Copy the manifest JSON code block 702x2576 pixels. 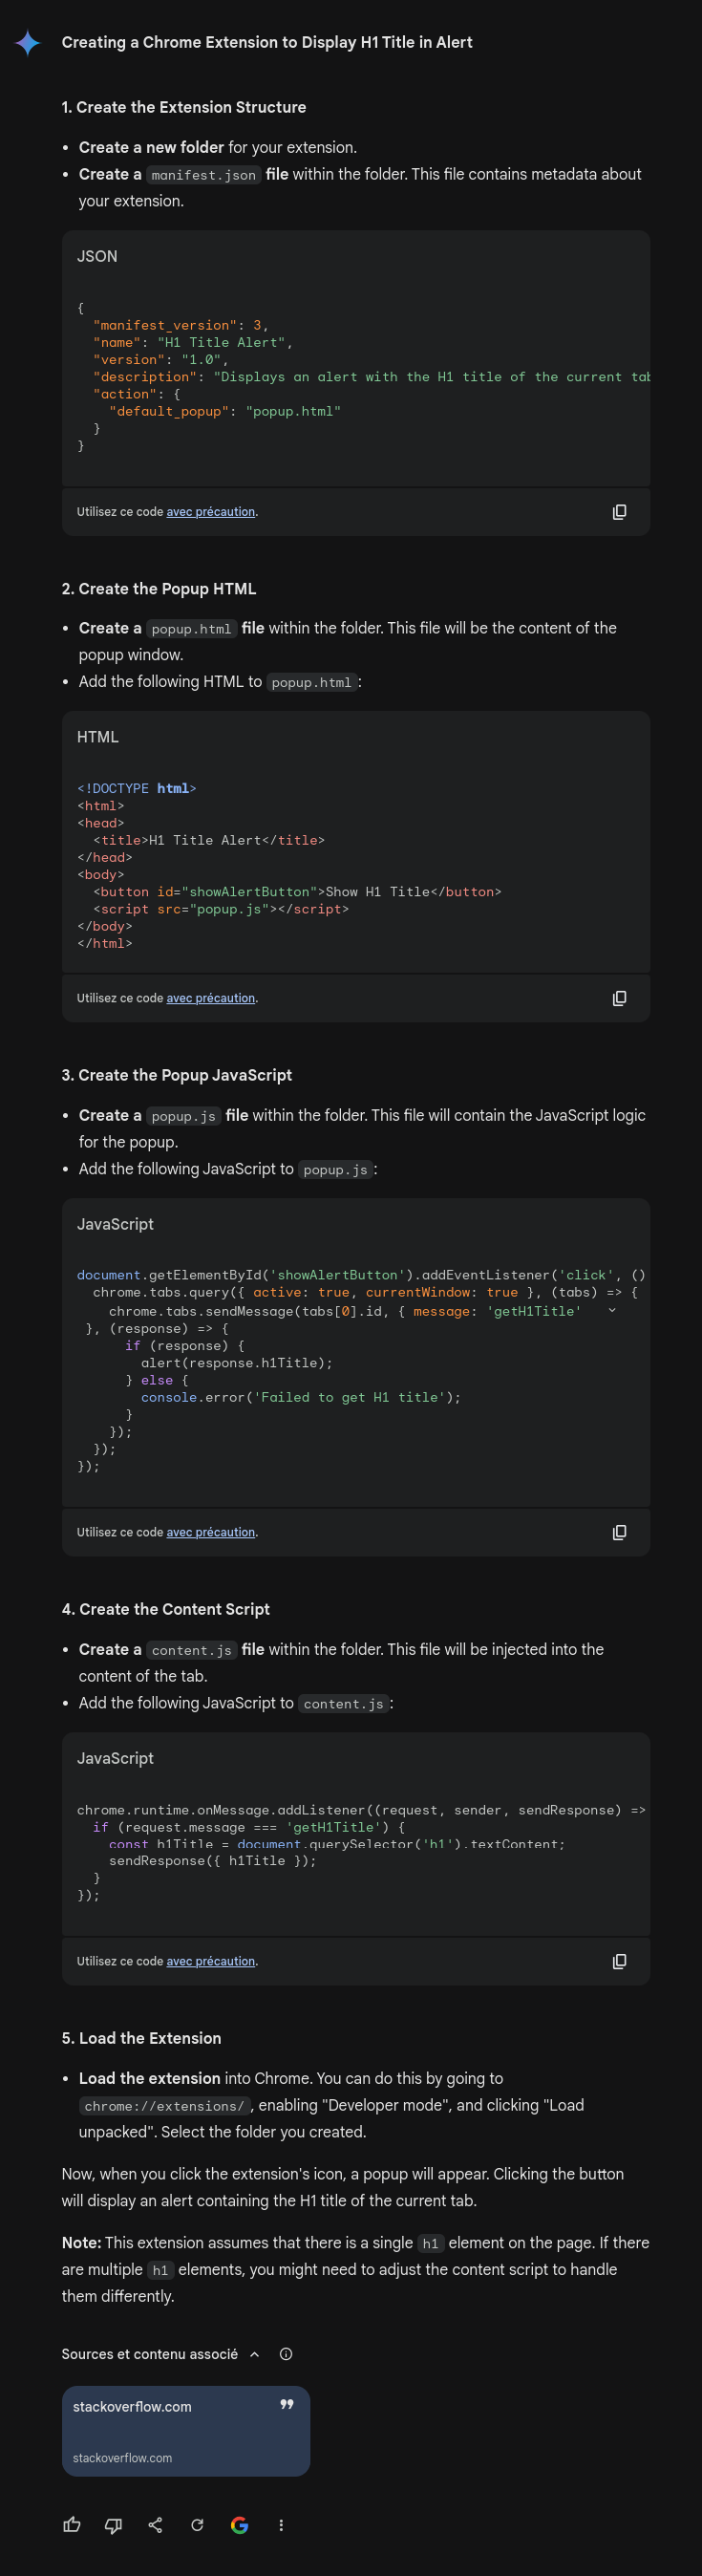pos(619,512)
